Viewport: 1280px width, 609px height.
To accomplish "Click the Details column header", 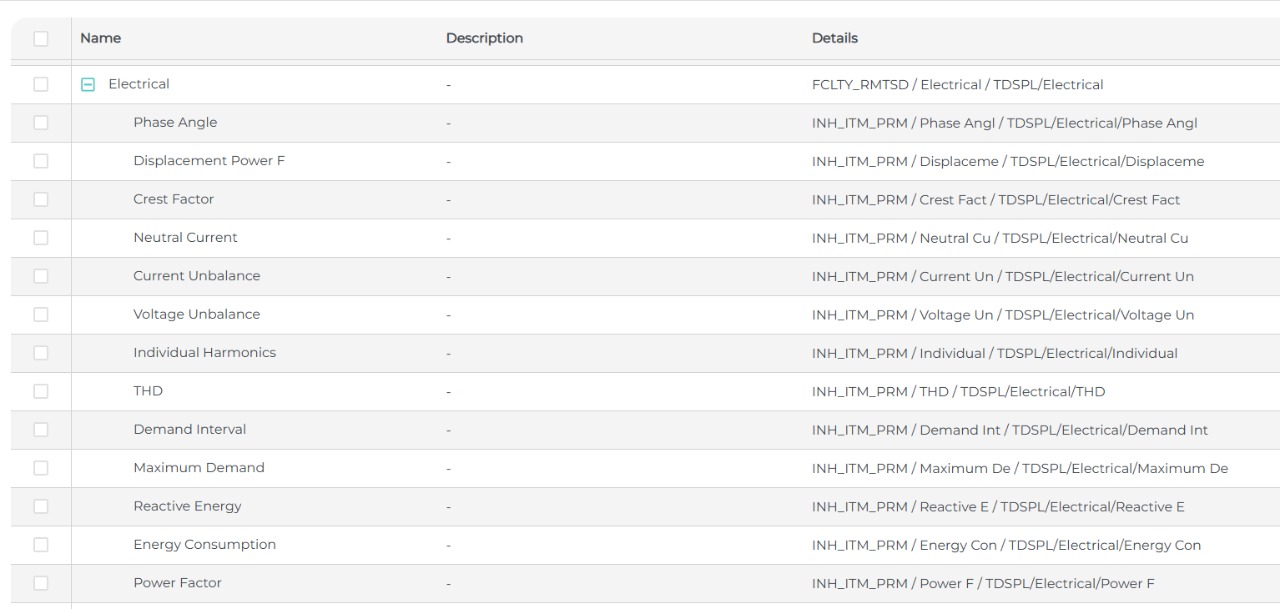I will click(835, 38).
